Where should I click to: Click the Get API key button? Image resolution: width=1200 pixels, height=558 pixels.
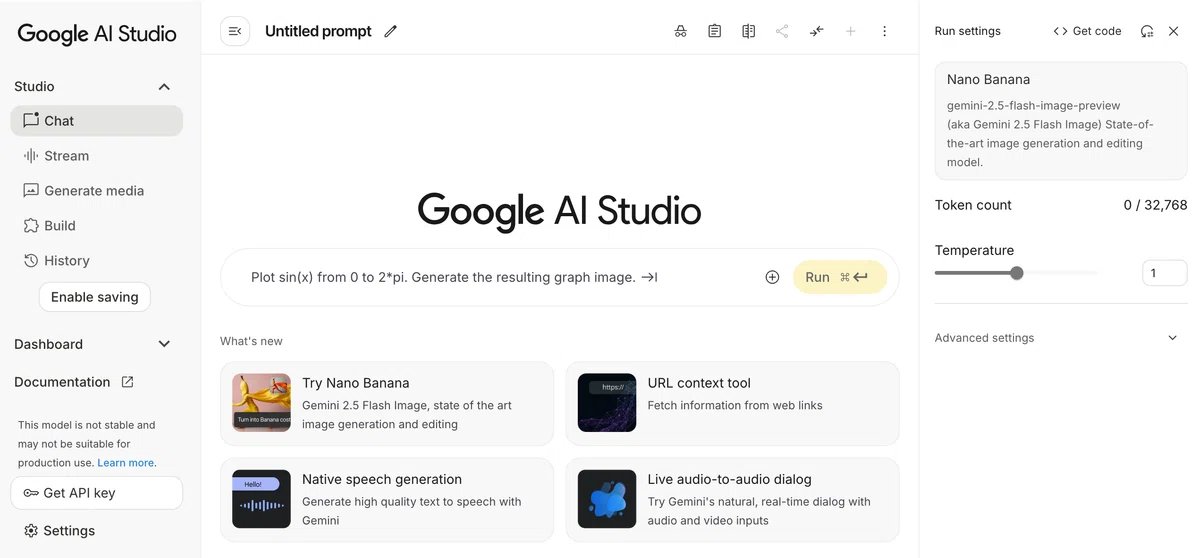click(x=97, y=493)
